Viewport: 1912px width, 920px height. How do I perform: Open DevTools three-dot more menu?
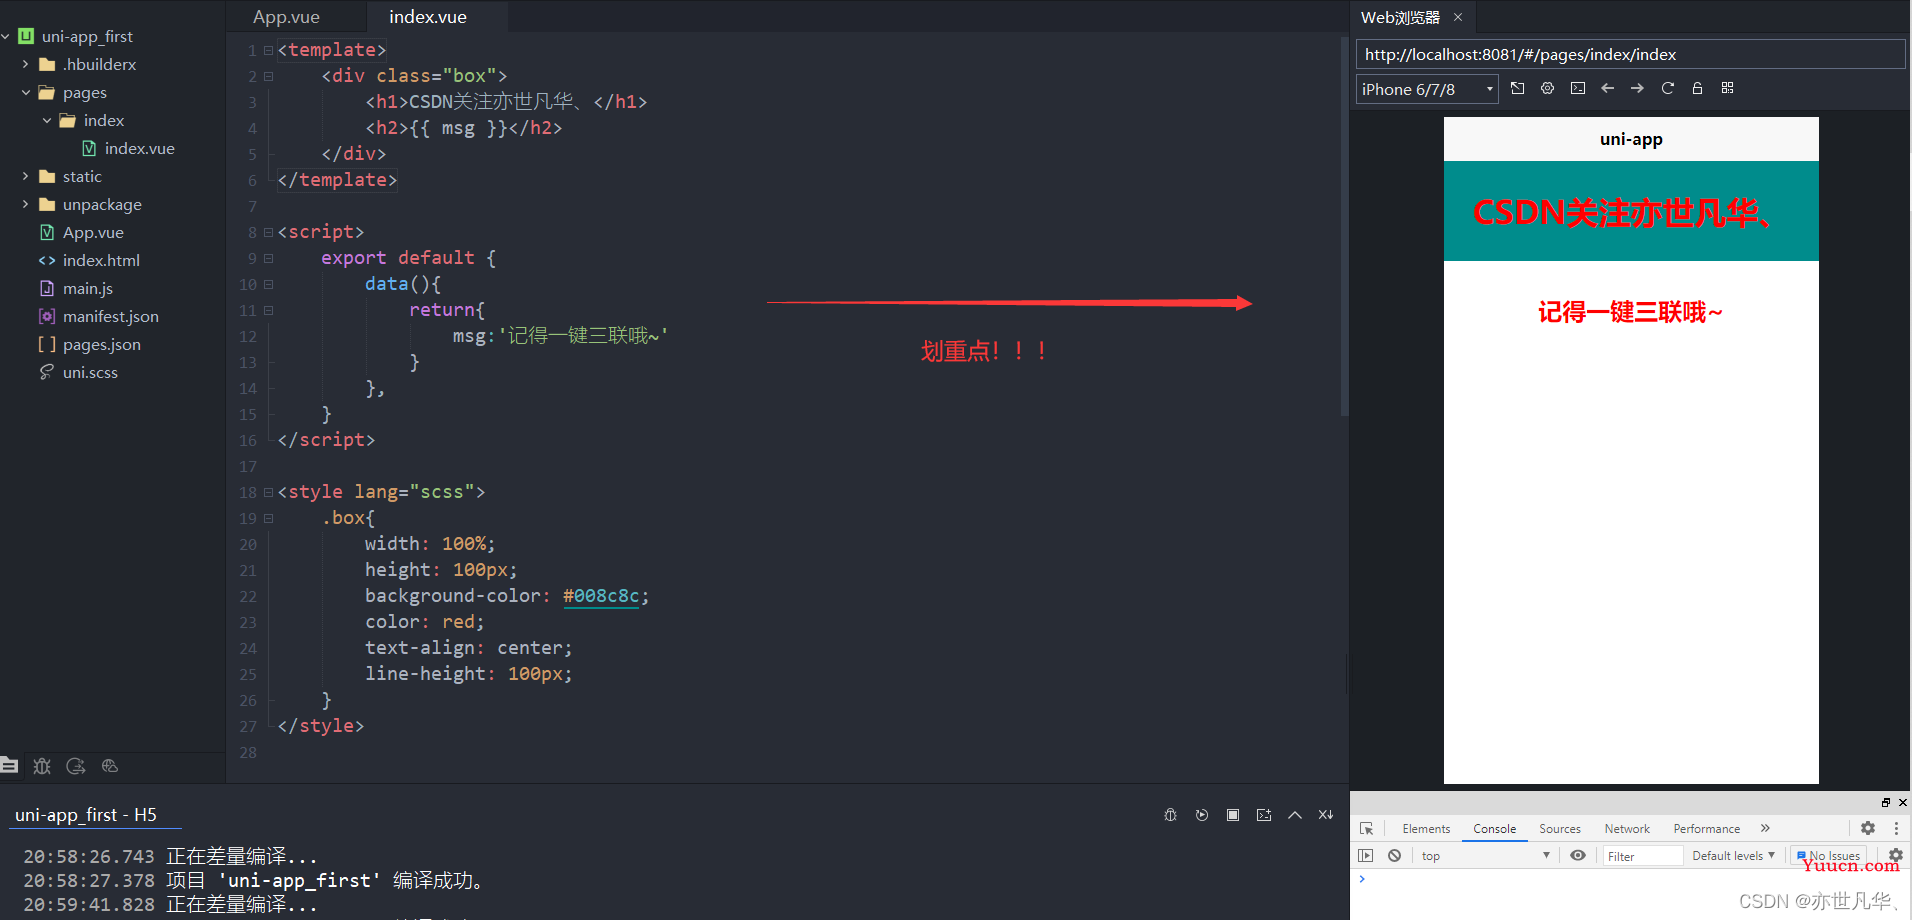point(1896,828)
